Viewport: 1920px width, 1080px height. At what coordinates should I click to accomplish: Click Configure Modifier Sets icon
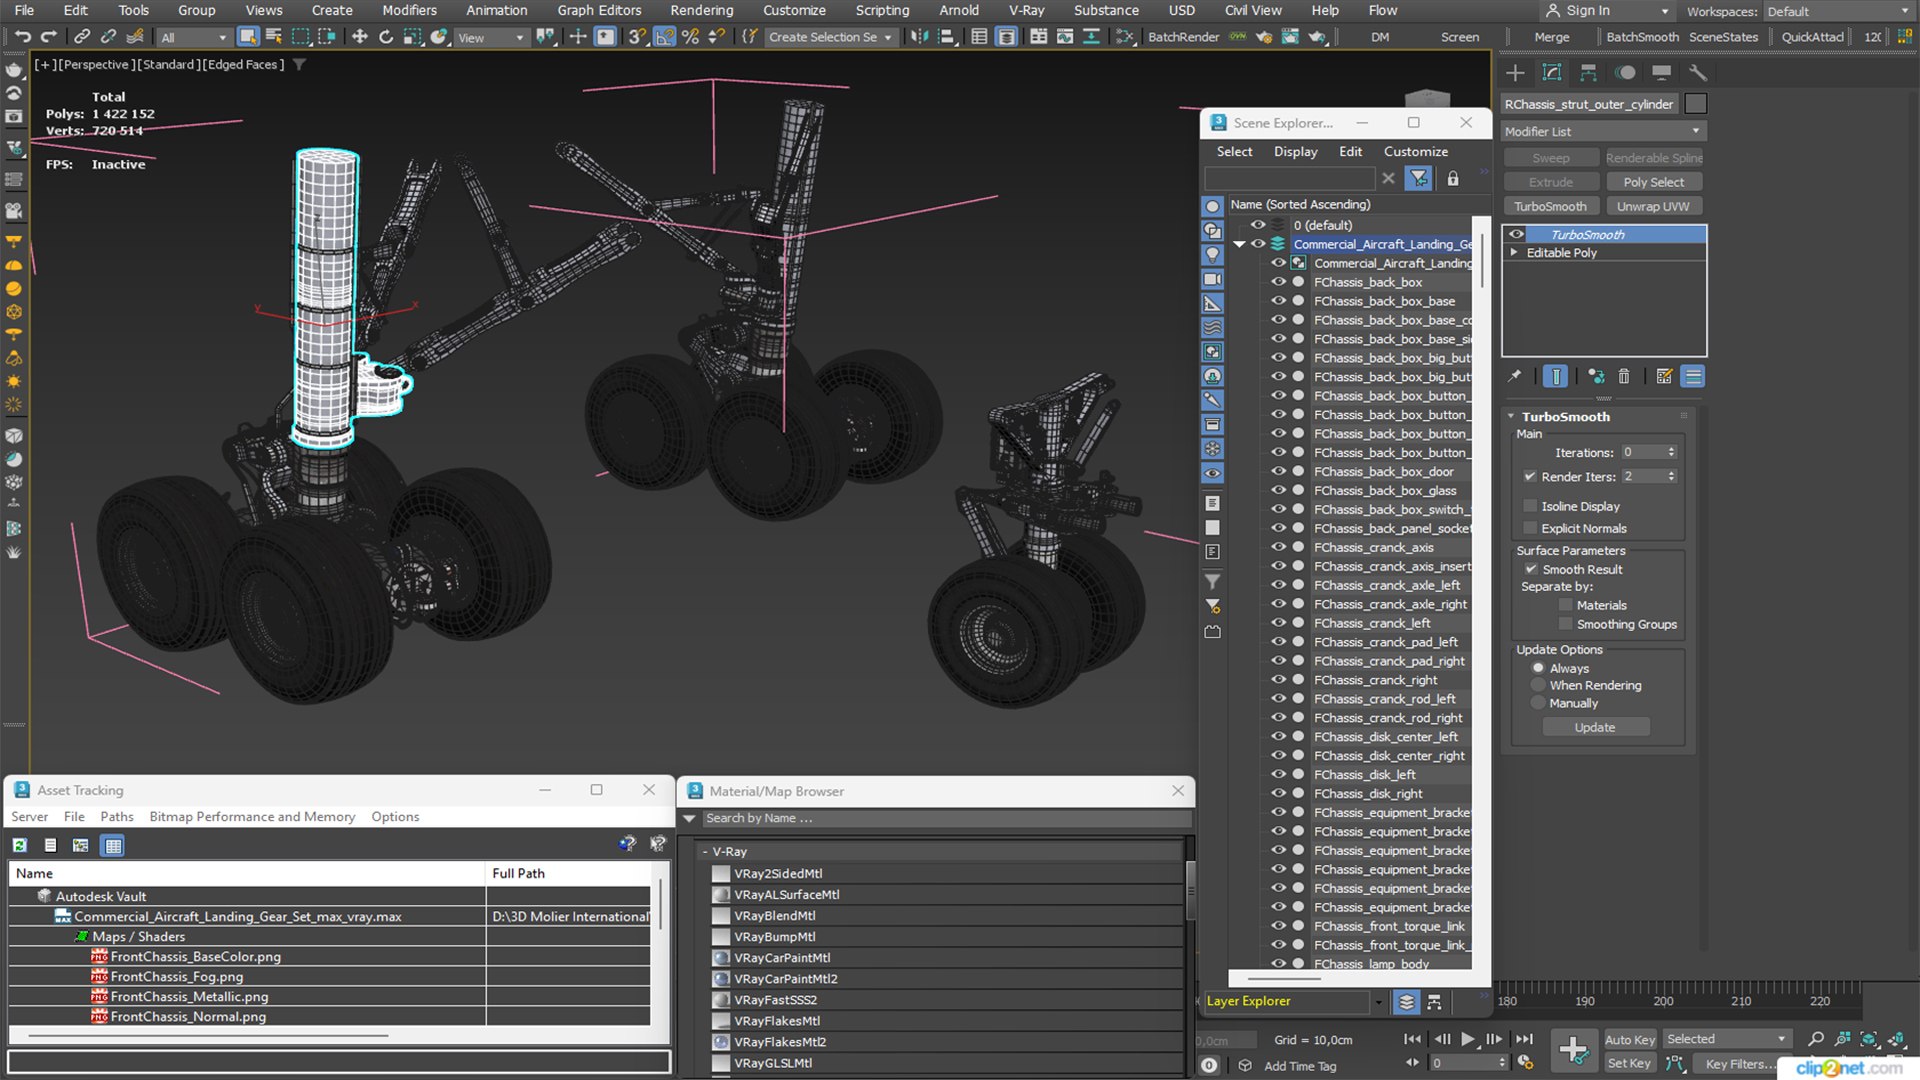1664,376
